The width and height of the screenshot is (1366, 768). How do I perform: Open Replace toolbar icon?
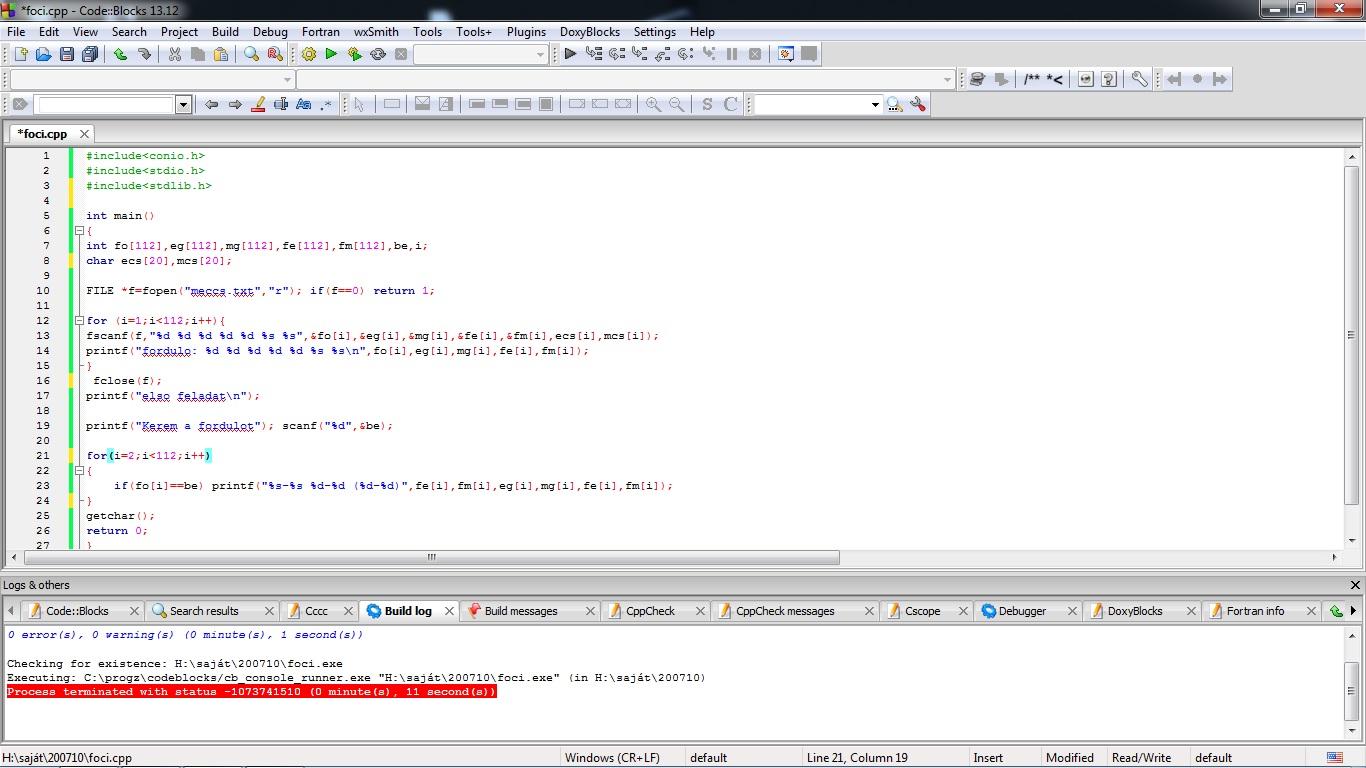[x=275, y=54]
